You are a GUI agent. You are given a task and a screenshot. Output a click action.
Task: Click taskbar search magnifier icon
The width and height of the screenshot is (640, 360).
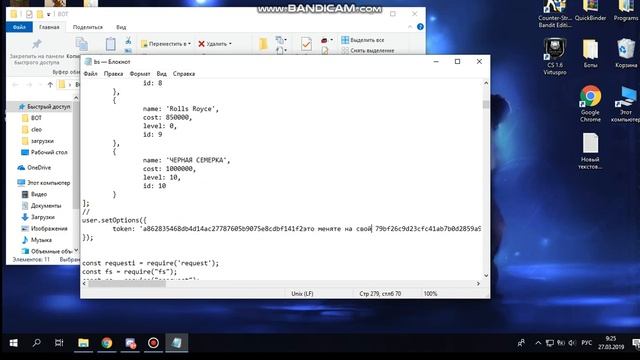37,343
